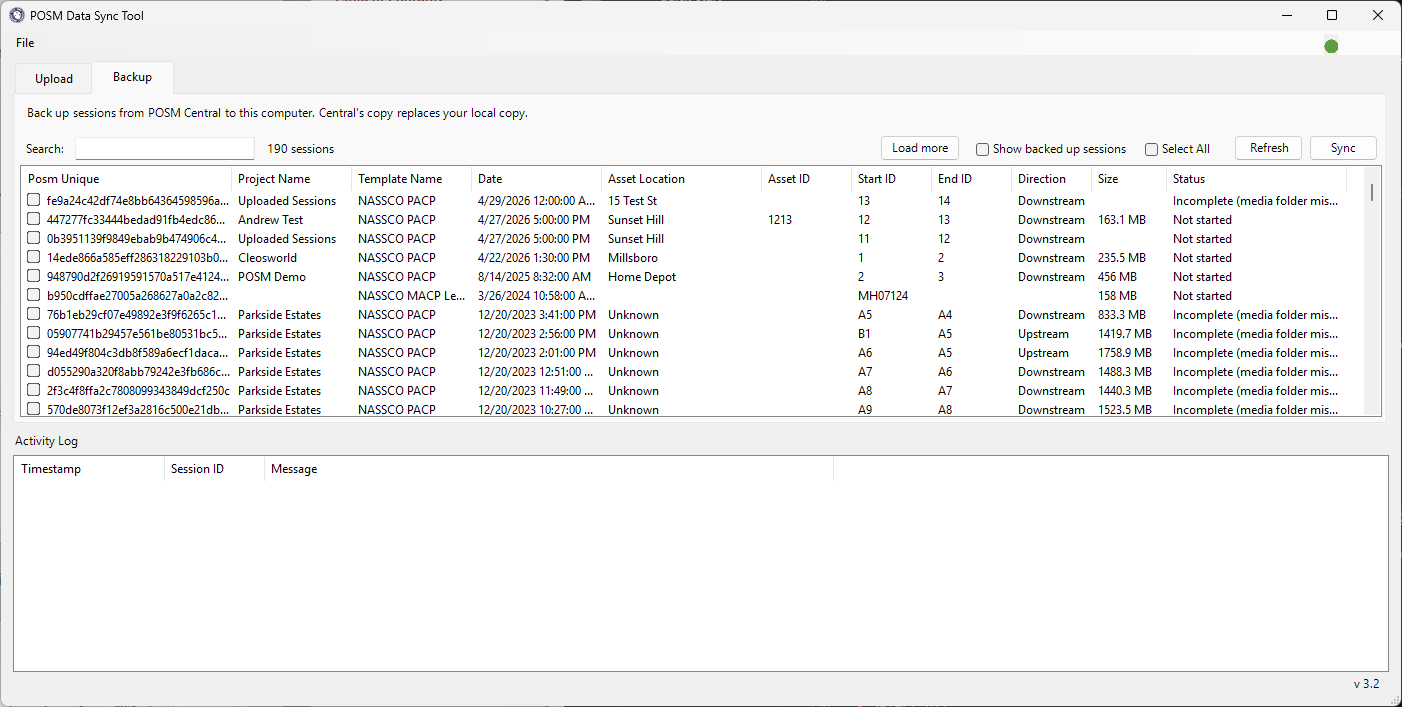Sort sessions by Date column header
Image resolution: width=1402 pixels, height=707 pixels.
click(x=537, y=179)
